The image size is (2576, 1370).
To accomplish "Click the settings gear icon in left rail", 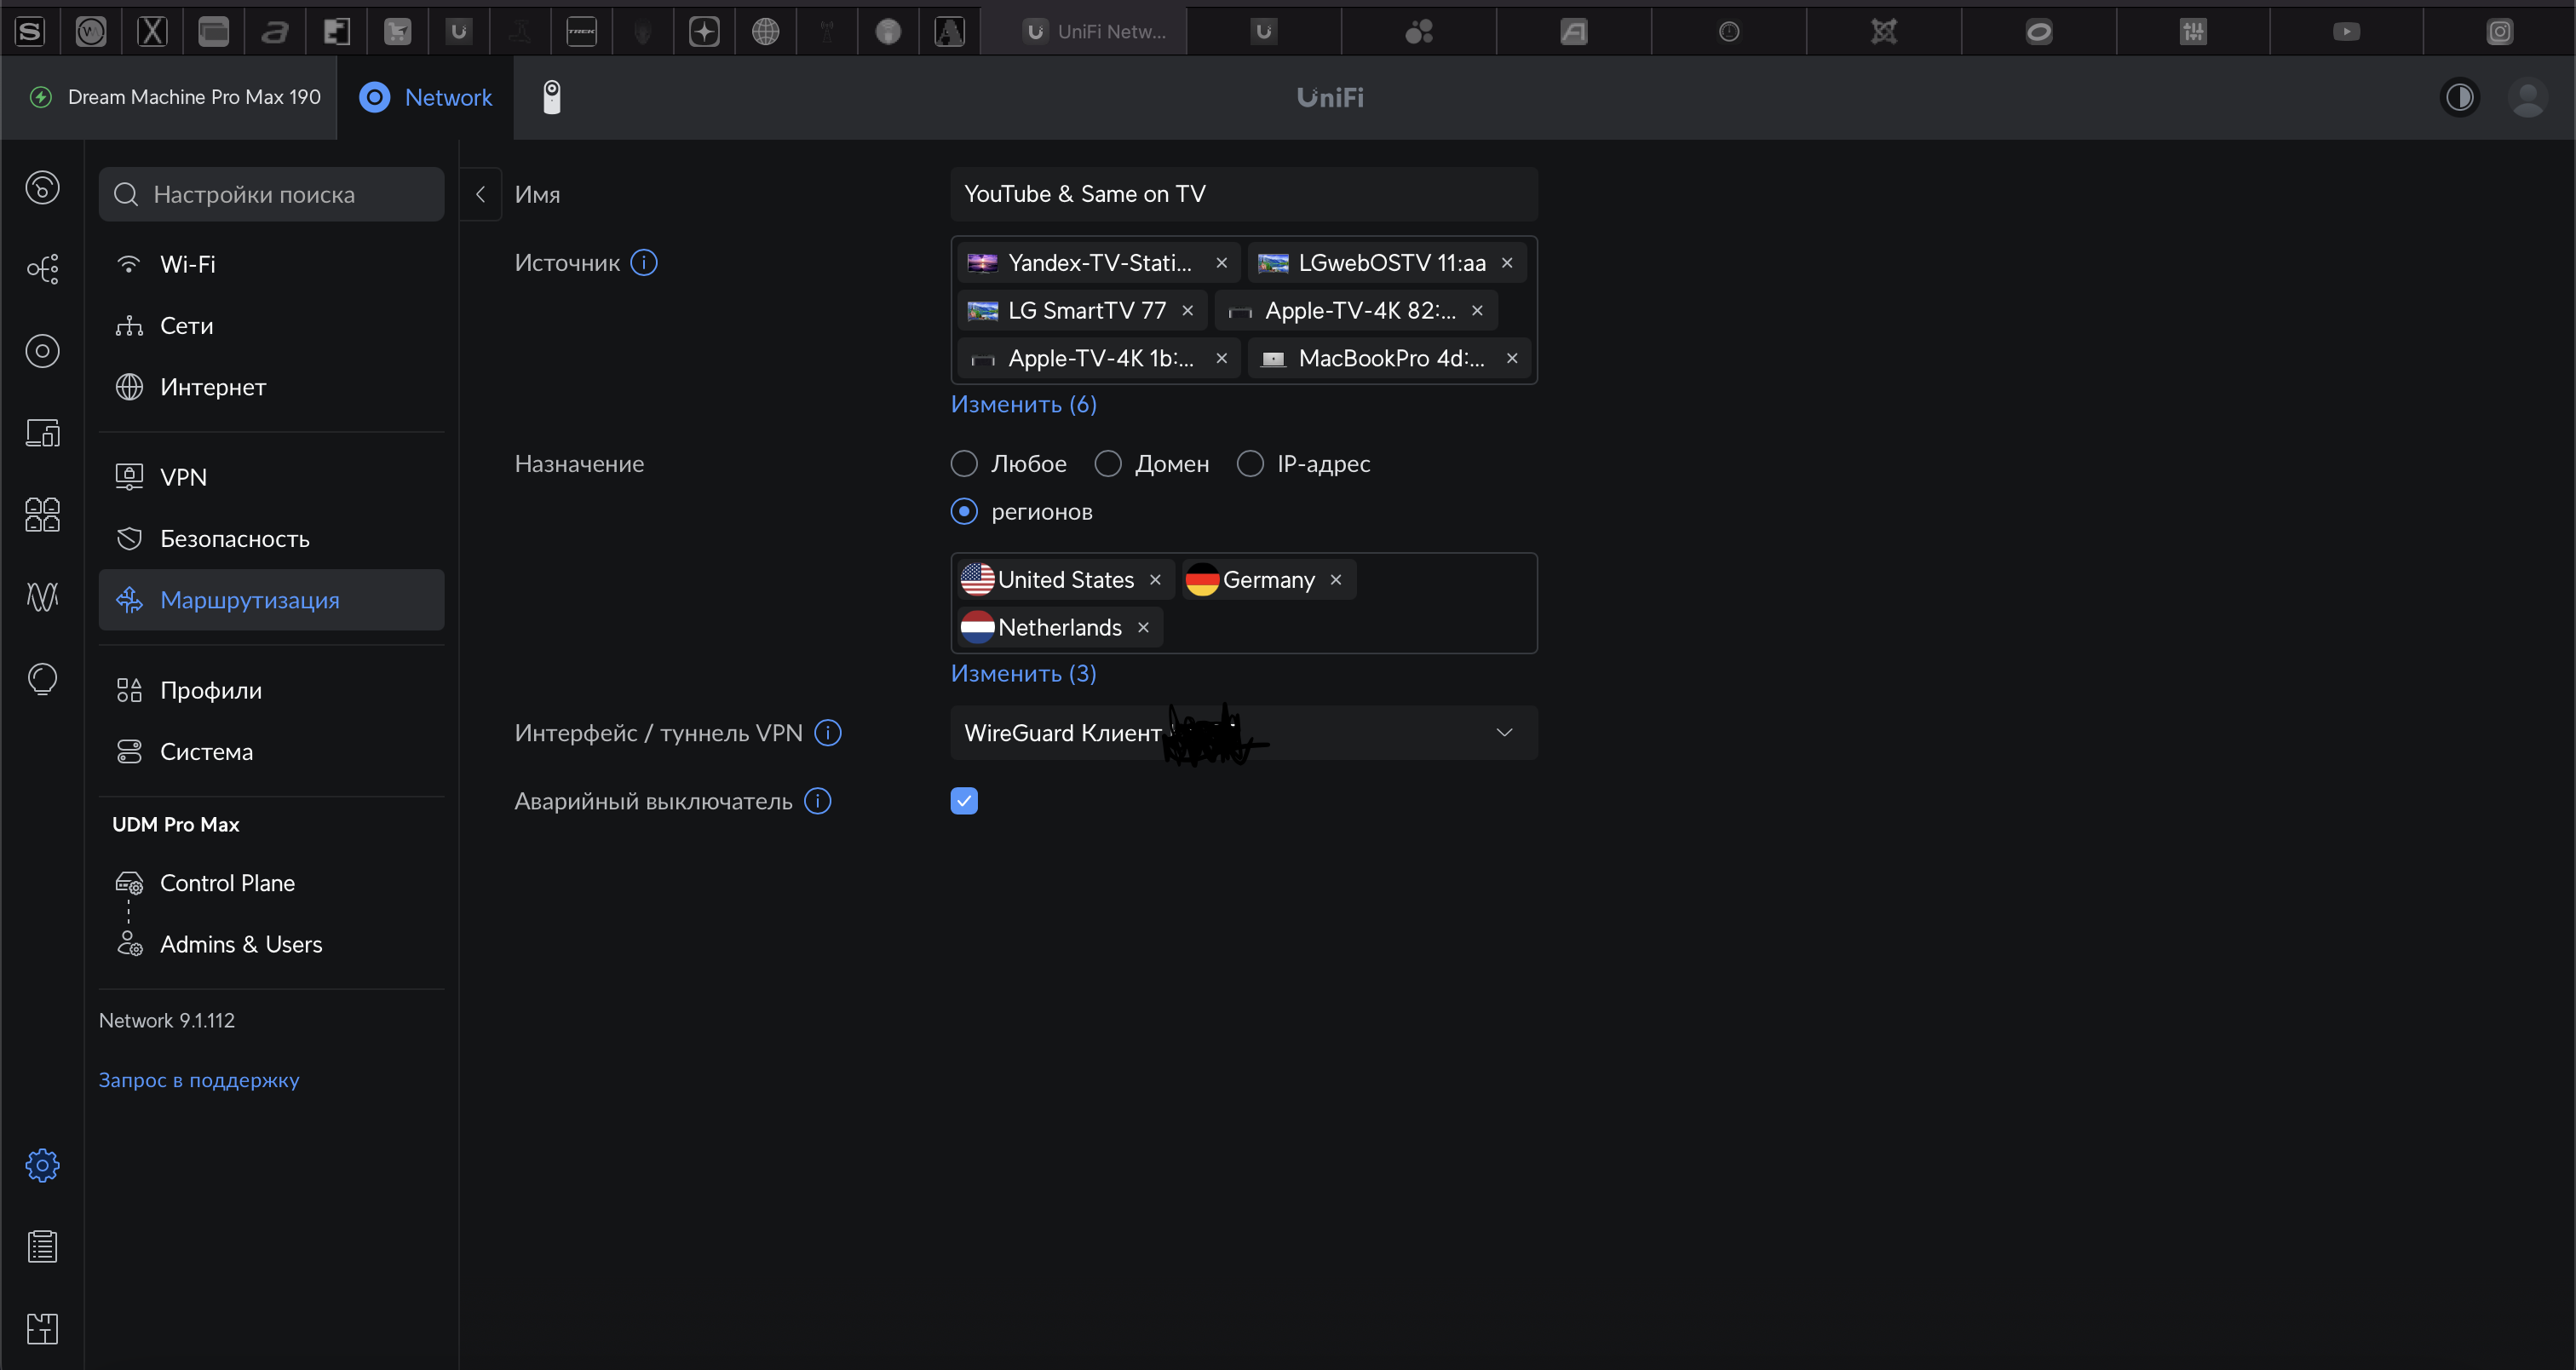I will click(42, 1165).
